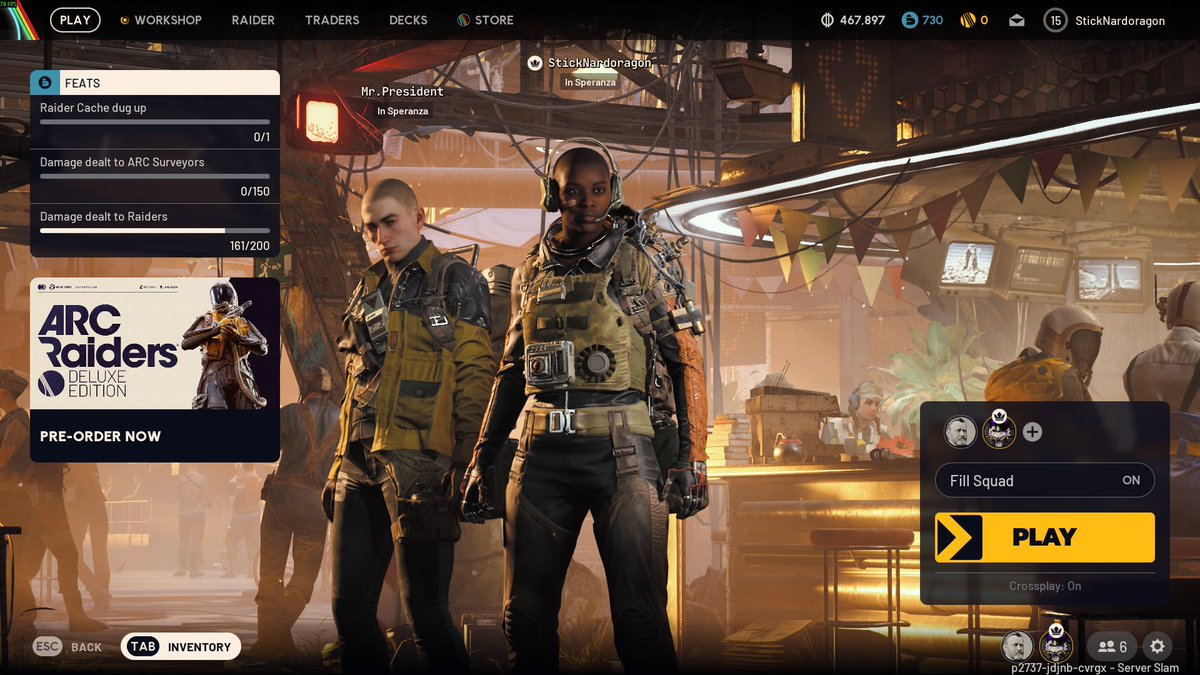Click the ESC BACK button
Screen dimensions: 1200x675
(68, 647)
